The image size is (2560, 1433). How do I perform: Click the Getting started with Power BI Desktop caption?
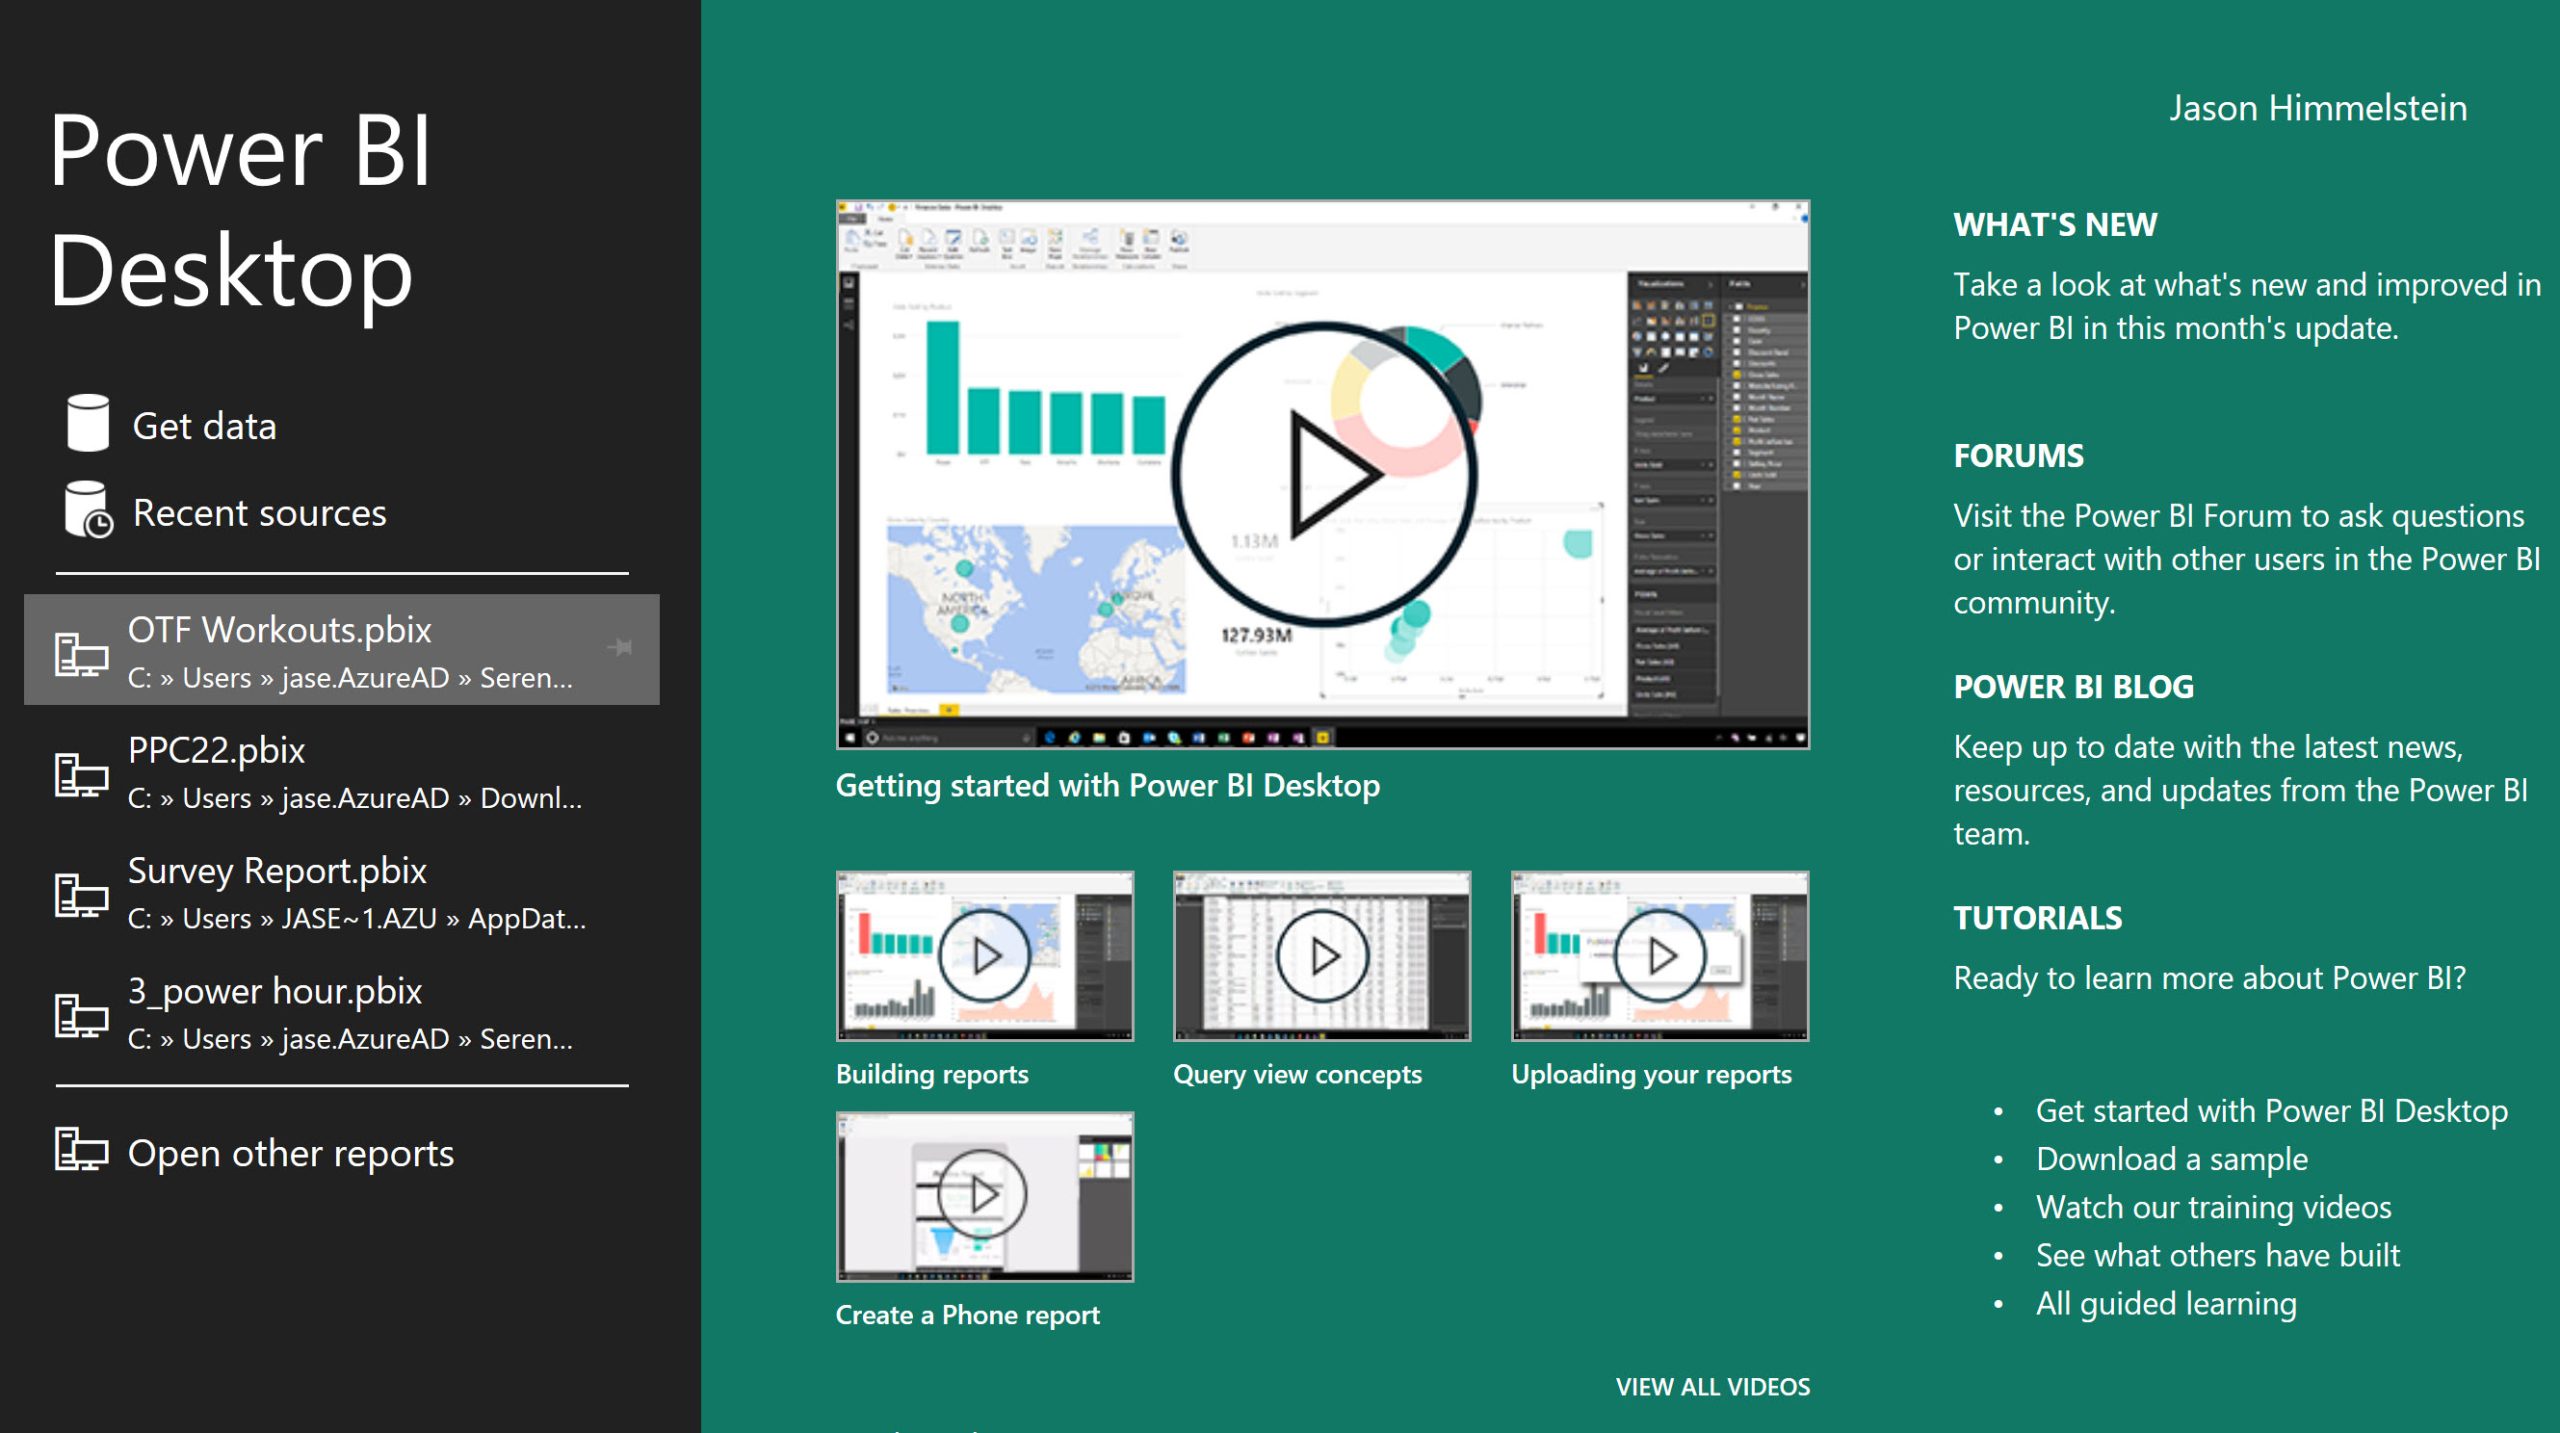[1108, 786]
